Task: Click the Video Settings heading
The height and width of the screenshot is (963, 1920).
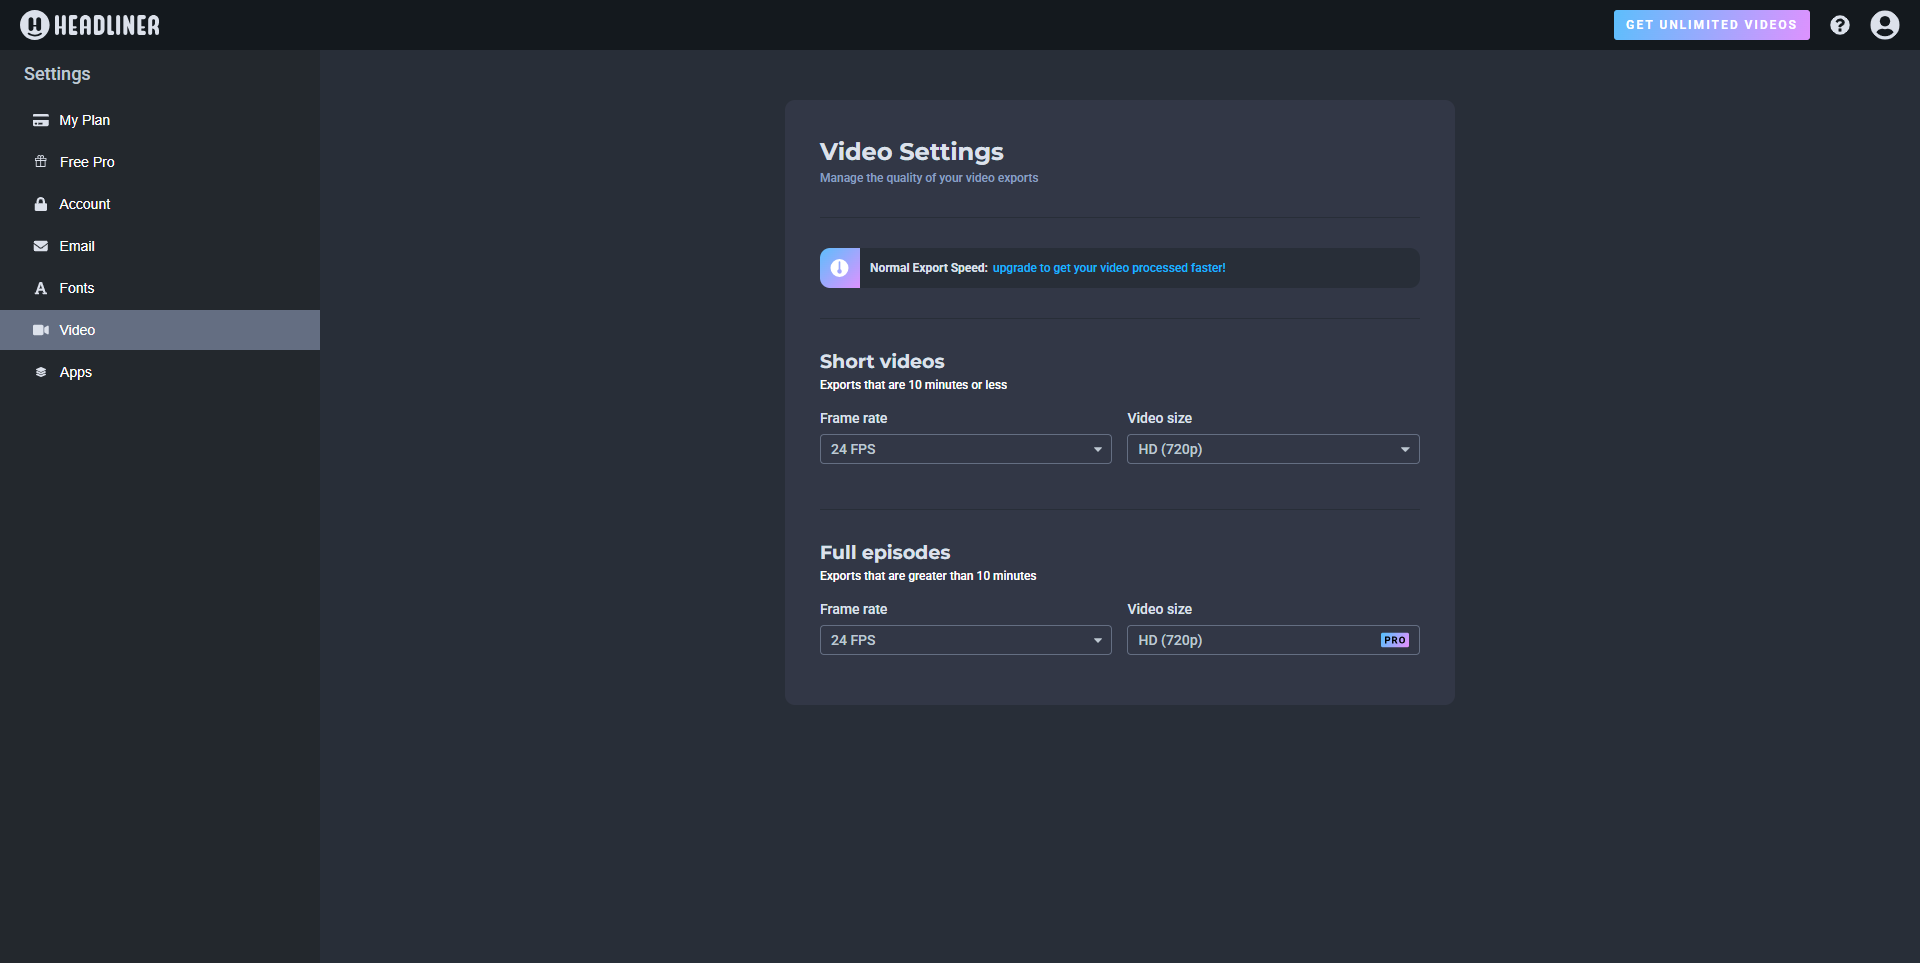Action: pyautogui.click(x=911, y=152)
